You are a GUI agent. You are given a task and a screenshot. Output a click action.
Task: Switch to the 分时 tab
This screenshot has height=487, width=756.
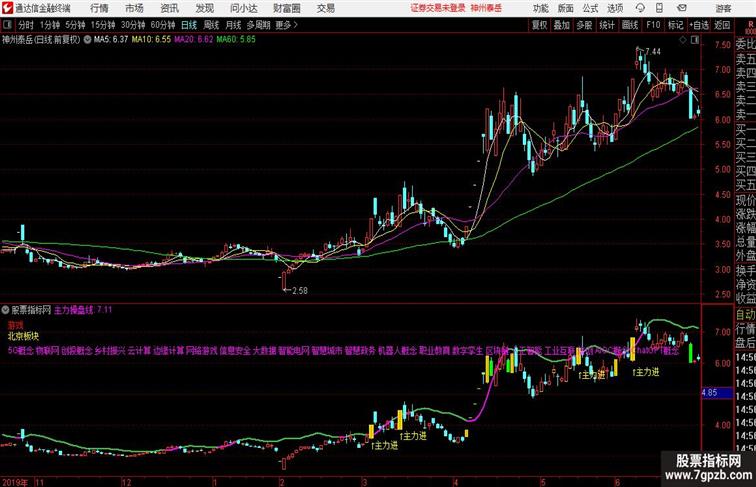pos(26,25)
